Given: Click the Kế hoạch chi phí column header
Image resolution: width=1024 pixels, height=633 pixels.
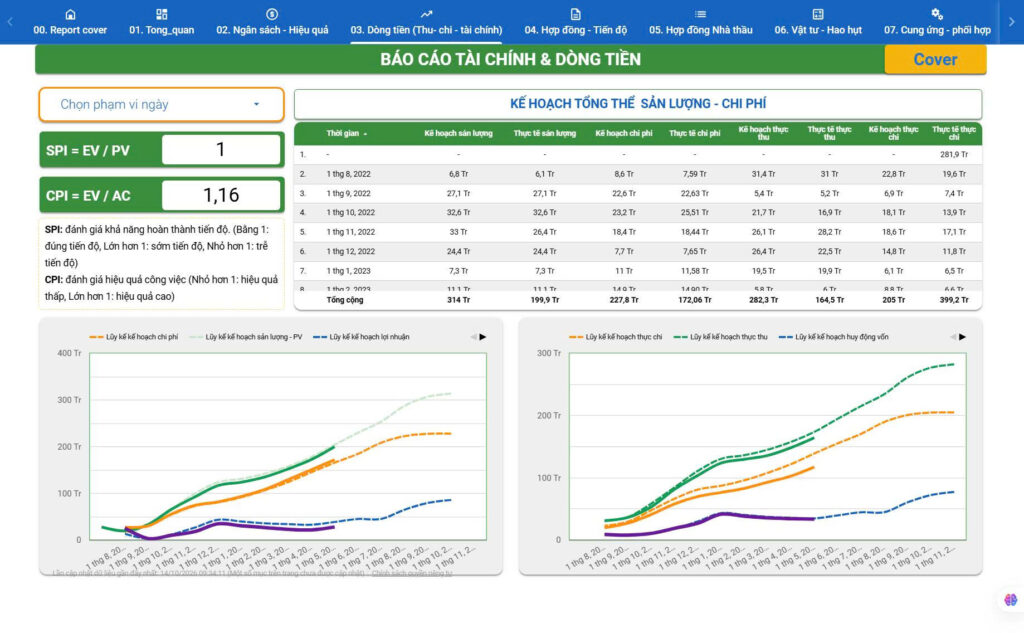Looking at the screenshot, I should pos(624,133).
